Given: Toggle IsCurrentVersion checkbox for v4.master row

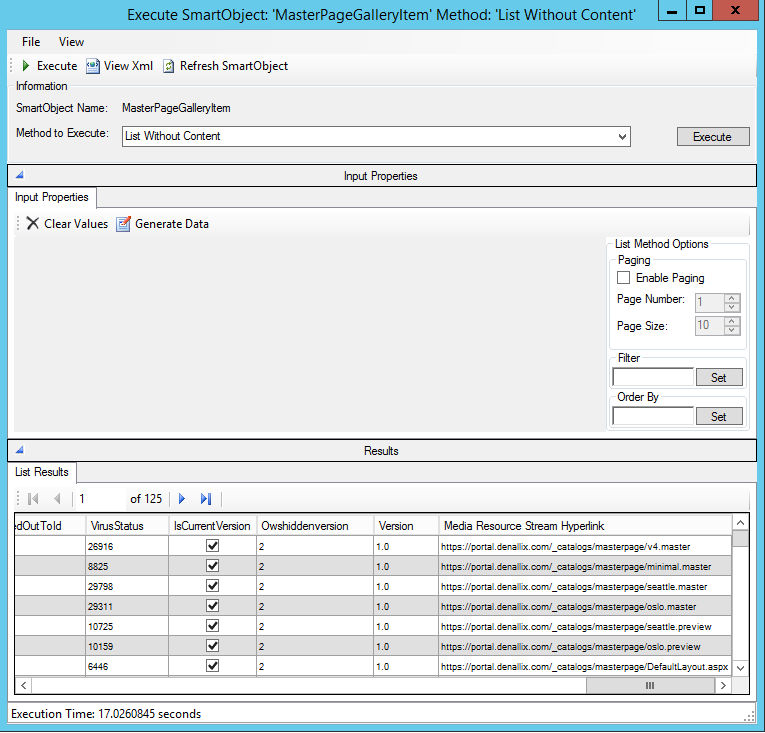Looking at the screenshot, I should 212,546.
